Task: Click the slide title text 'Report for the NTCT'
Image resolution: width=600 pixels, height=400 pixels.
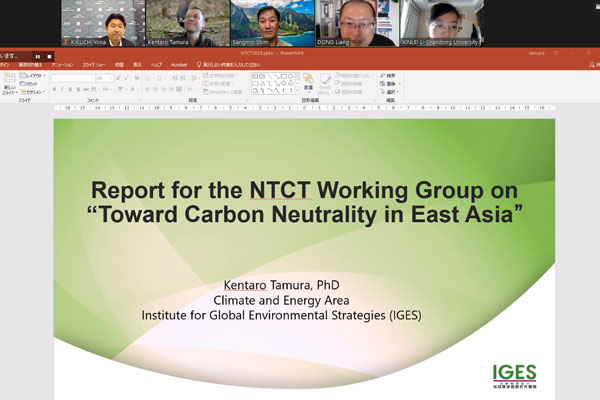Action: click(201, 189)
